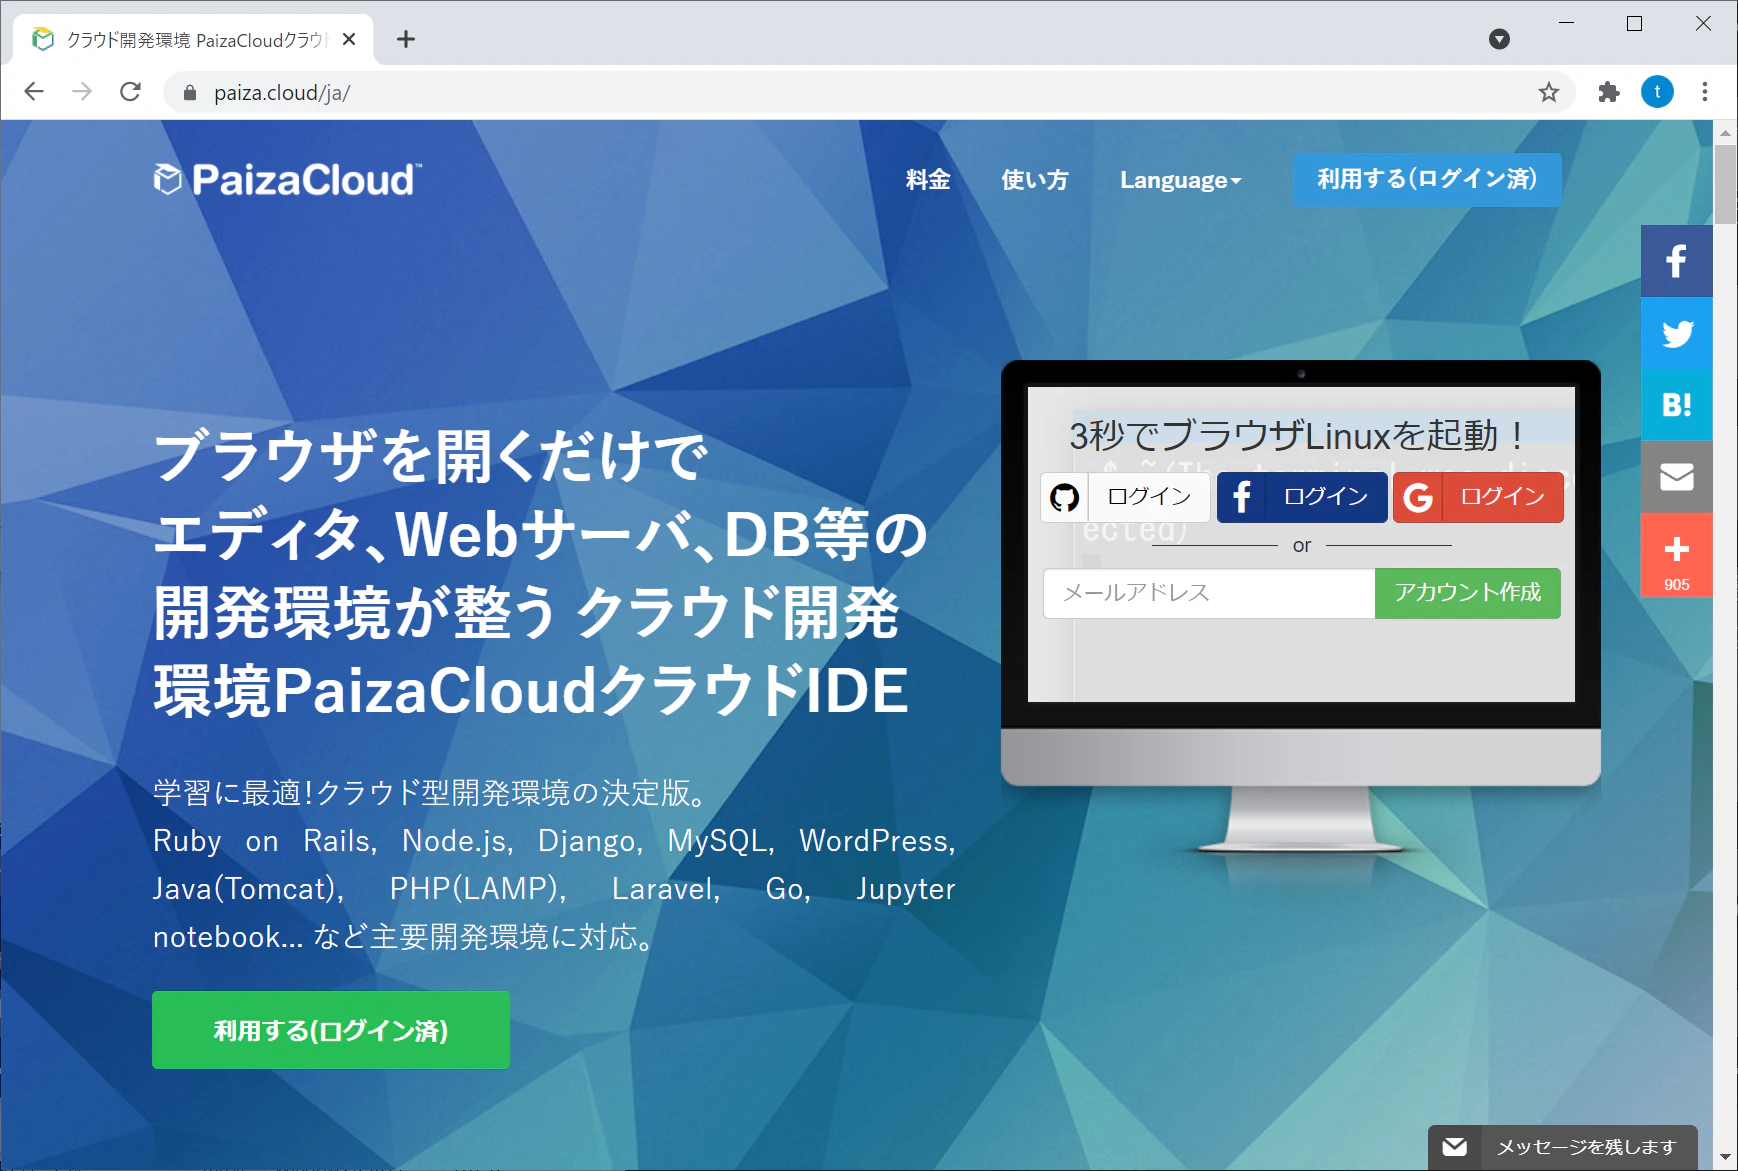This screenshot has width=1738, height=1171.
Task: Minimize the Chrome window
Action: point(1566,23)
